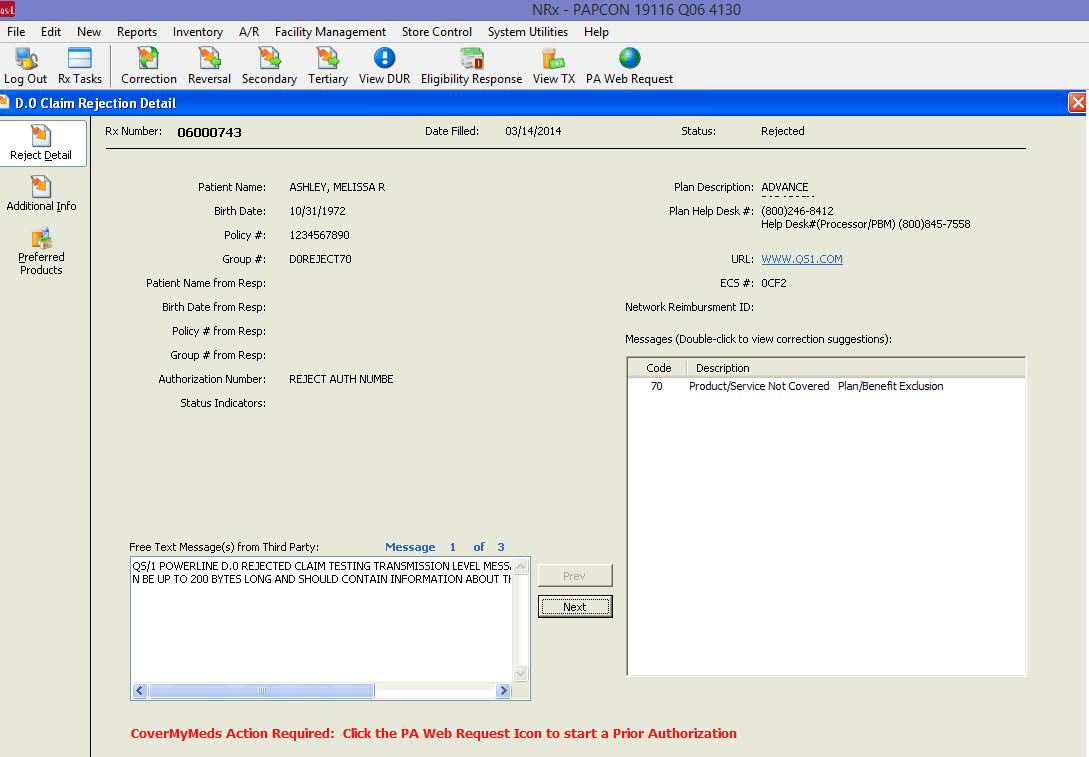
Task: Open the File menu
Action: 16,32
